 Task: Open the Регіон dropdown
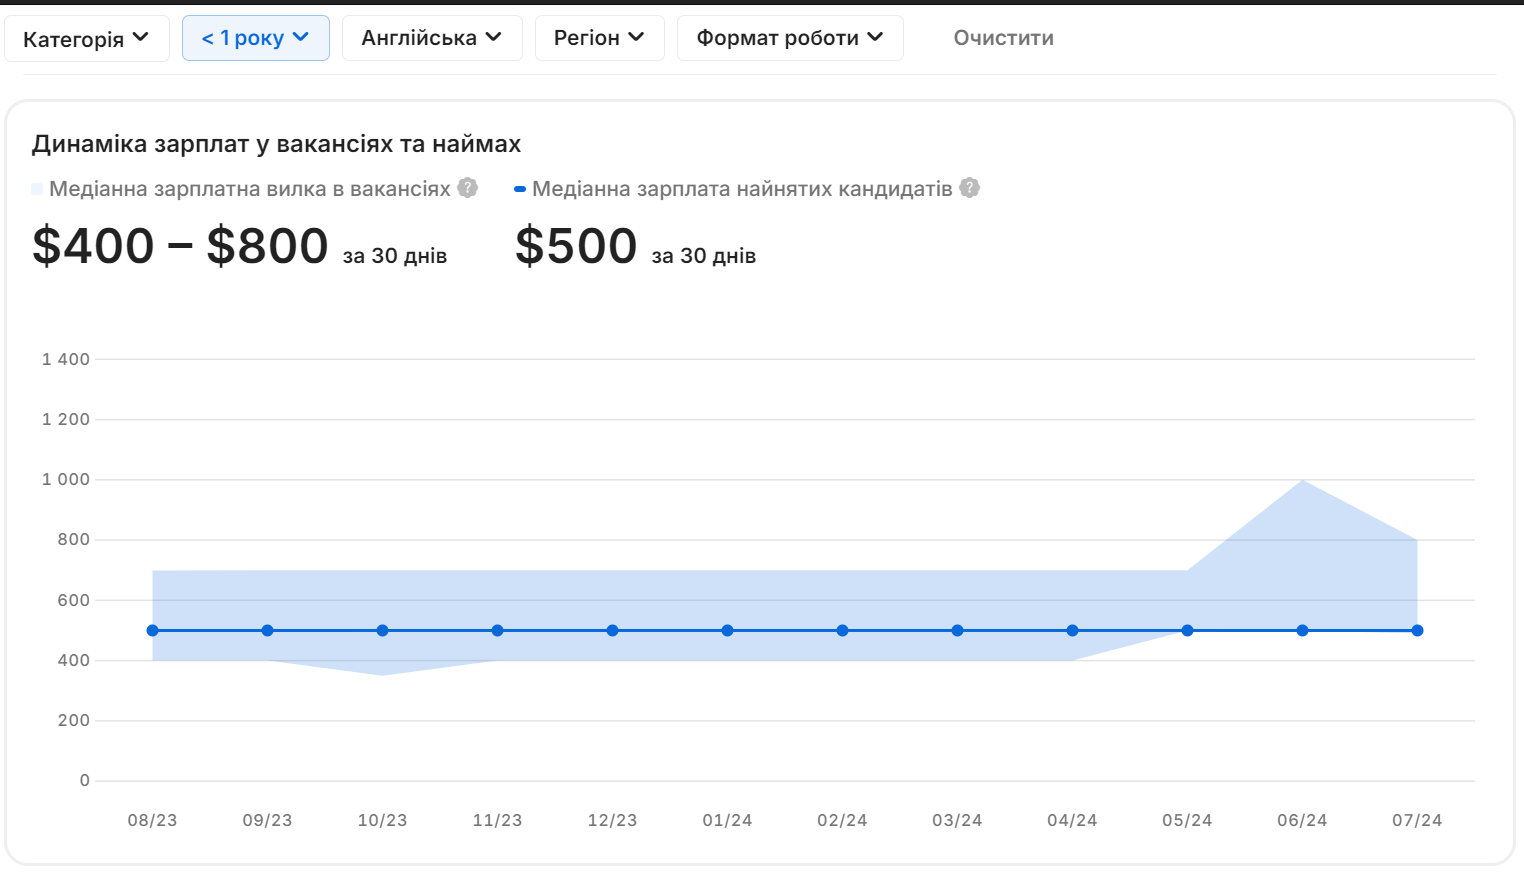(600, 37)
